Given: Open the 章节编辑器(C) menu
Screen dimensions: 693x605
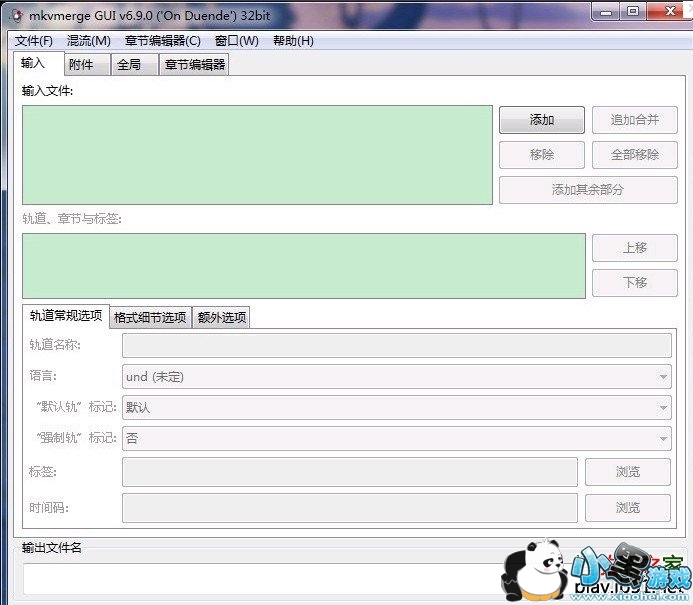Looking at the screenshot, I should point(163,41).
